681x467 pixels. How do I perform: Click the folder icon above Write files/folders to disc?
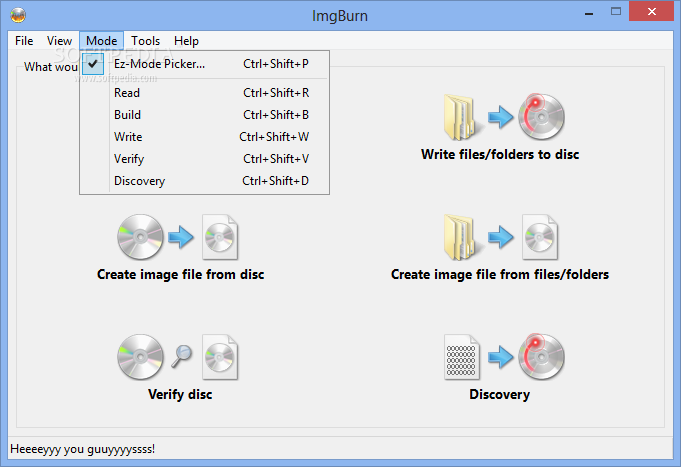(x=461, y=117)
